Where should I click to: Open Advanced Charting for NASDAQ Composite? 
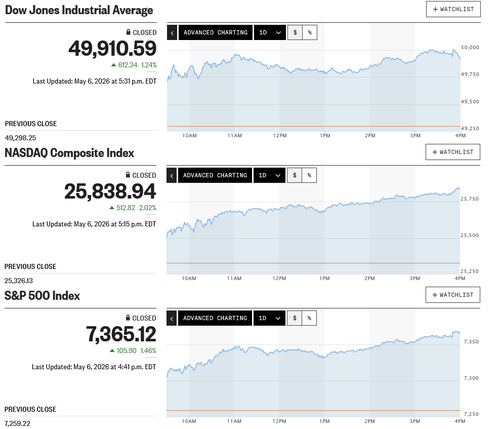pos(215,175)
